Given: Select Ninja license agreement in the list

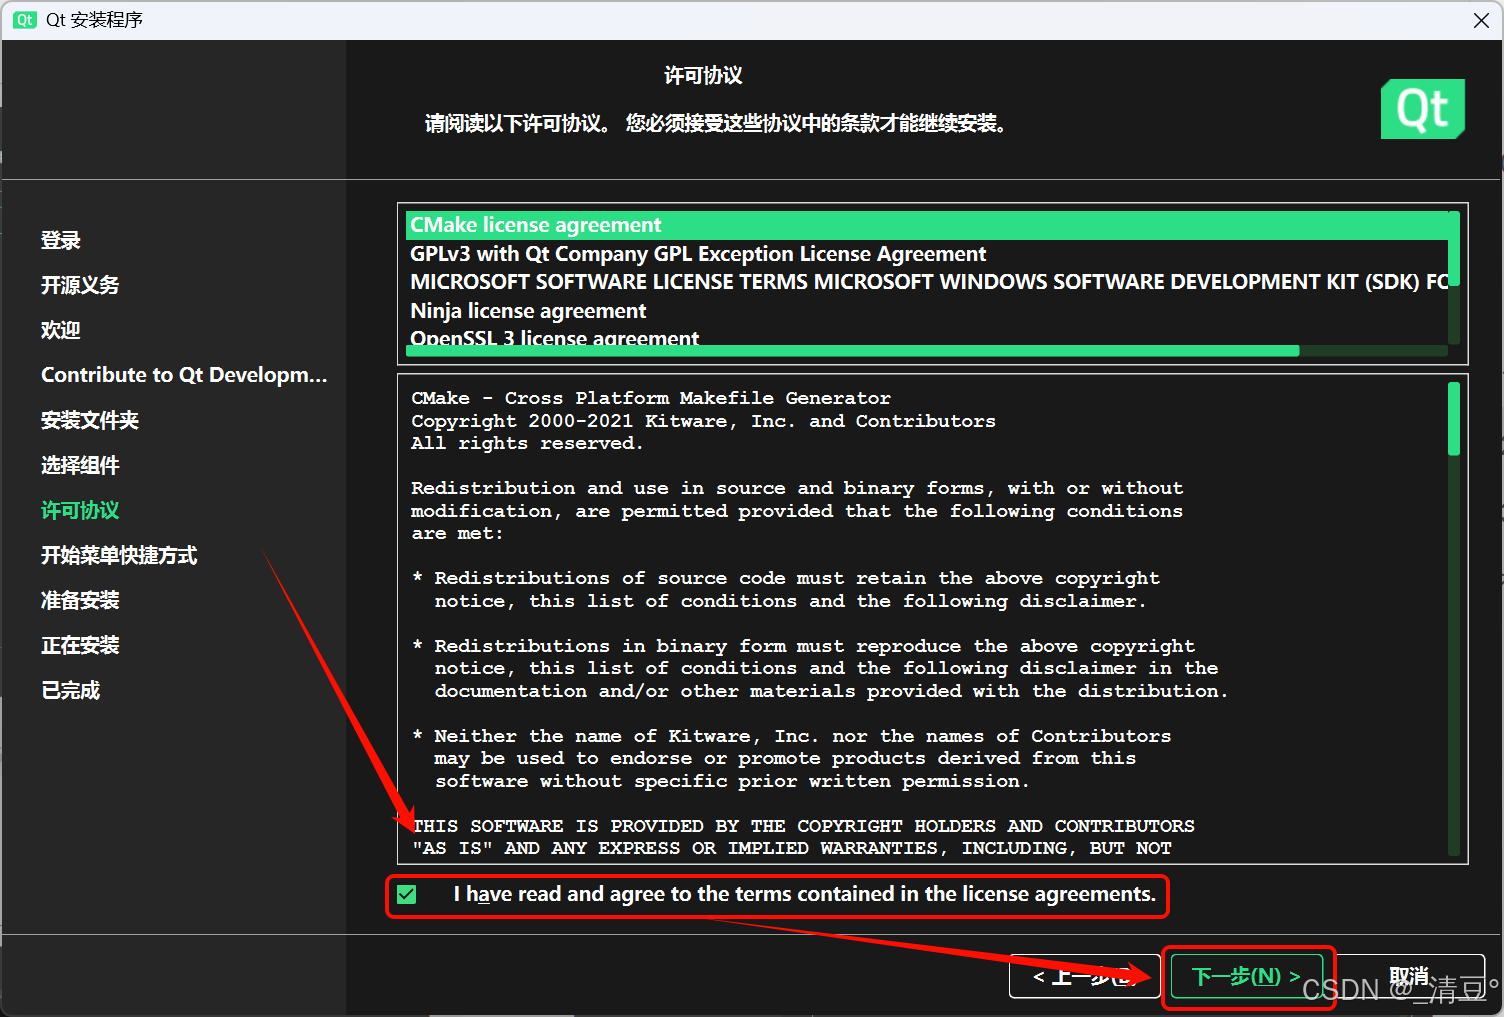Looking at the screenshot, I should pos(927,311).
